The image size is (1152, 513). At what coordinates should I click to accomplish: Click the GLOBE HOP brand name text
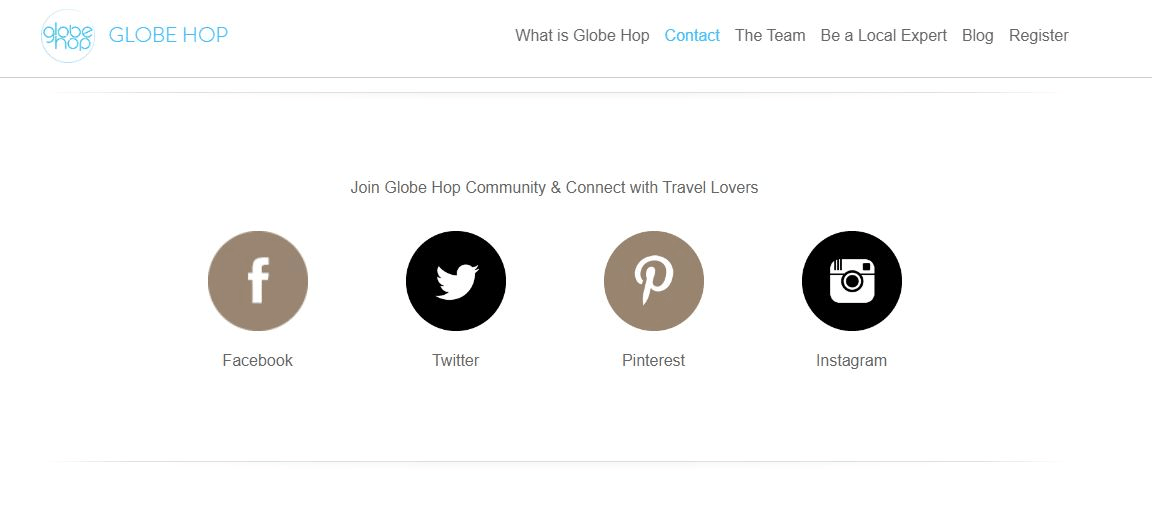pyautogui.click(x=168, y=35)
